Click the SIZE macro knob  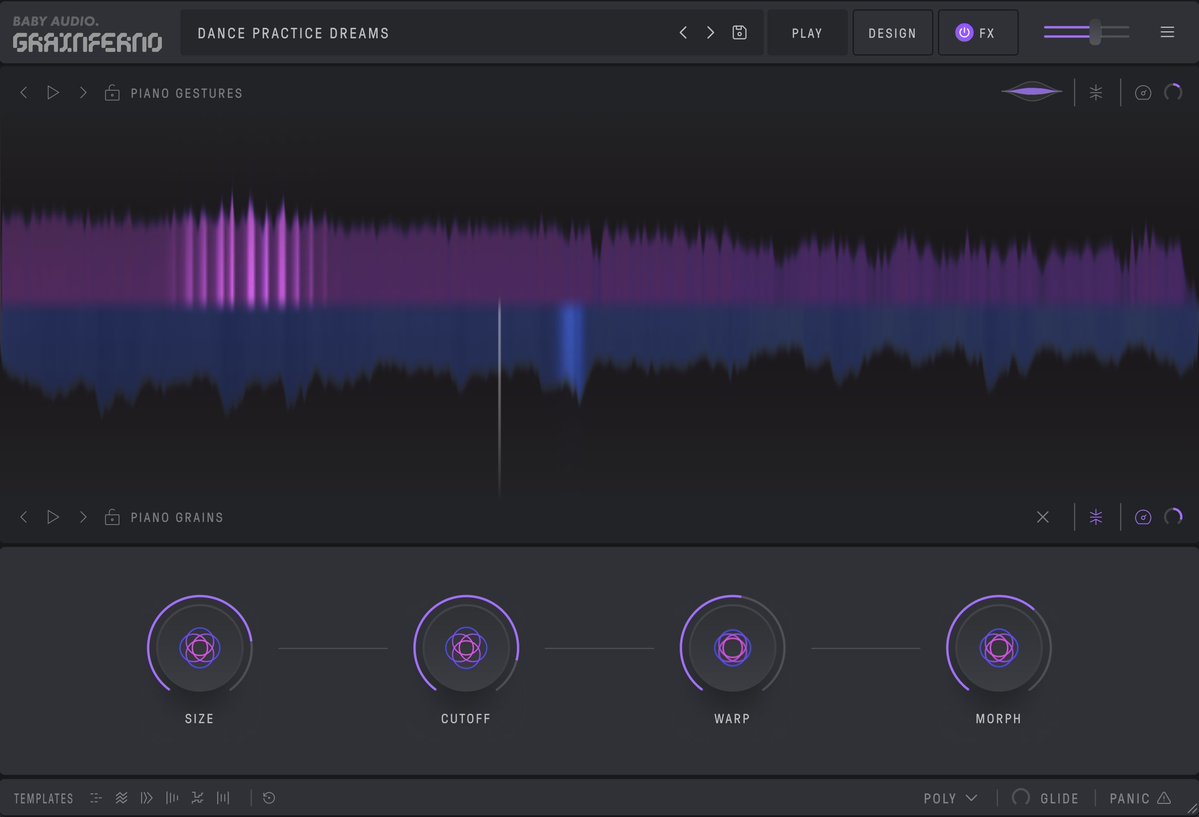click(200, 648)
